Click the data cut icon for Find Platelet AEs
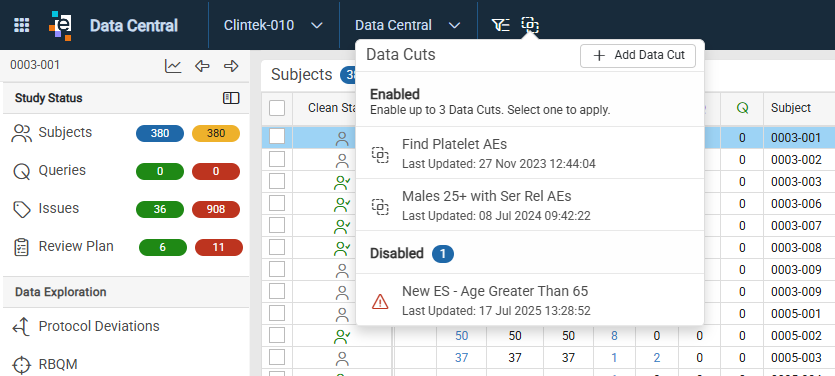The height and width of the screenshot is (376, 835). point(380,154)
